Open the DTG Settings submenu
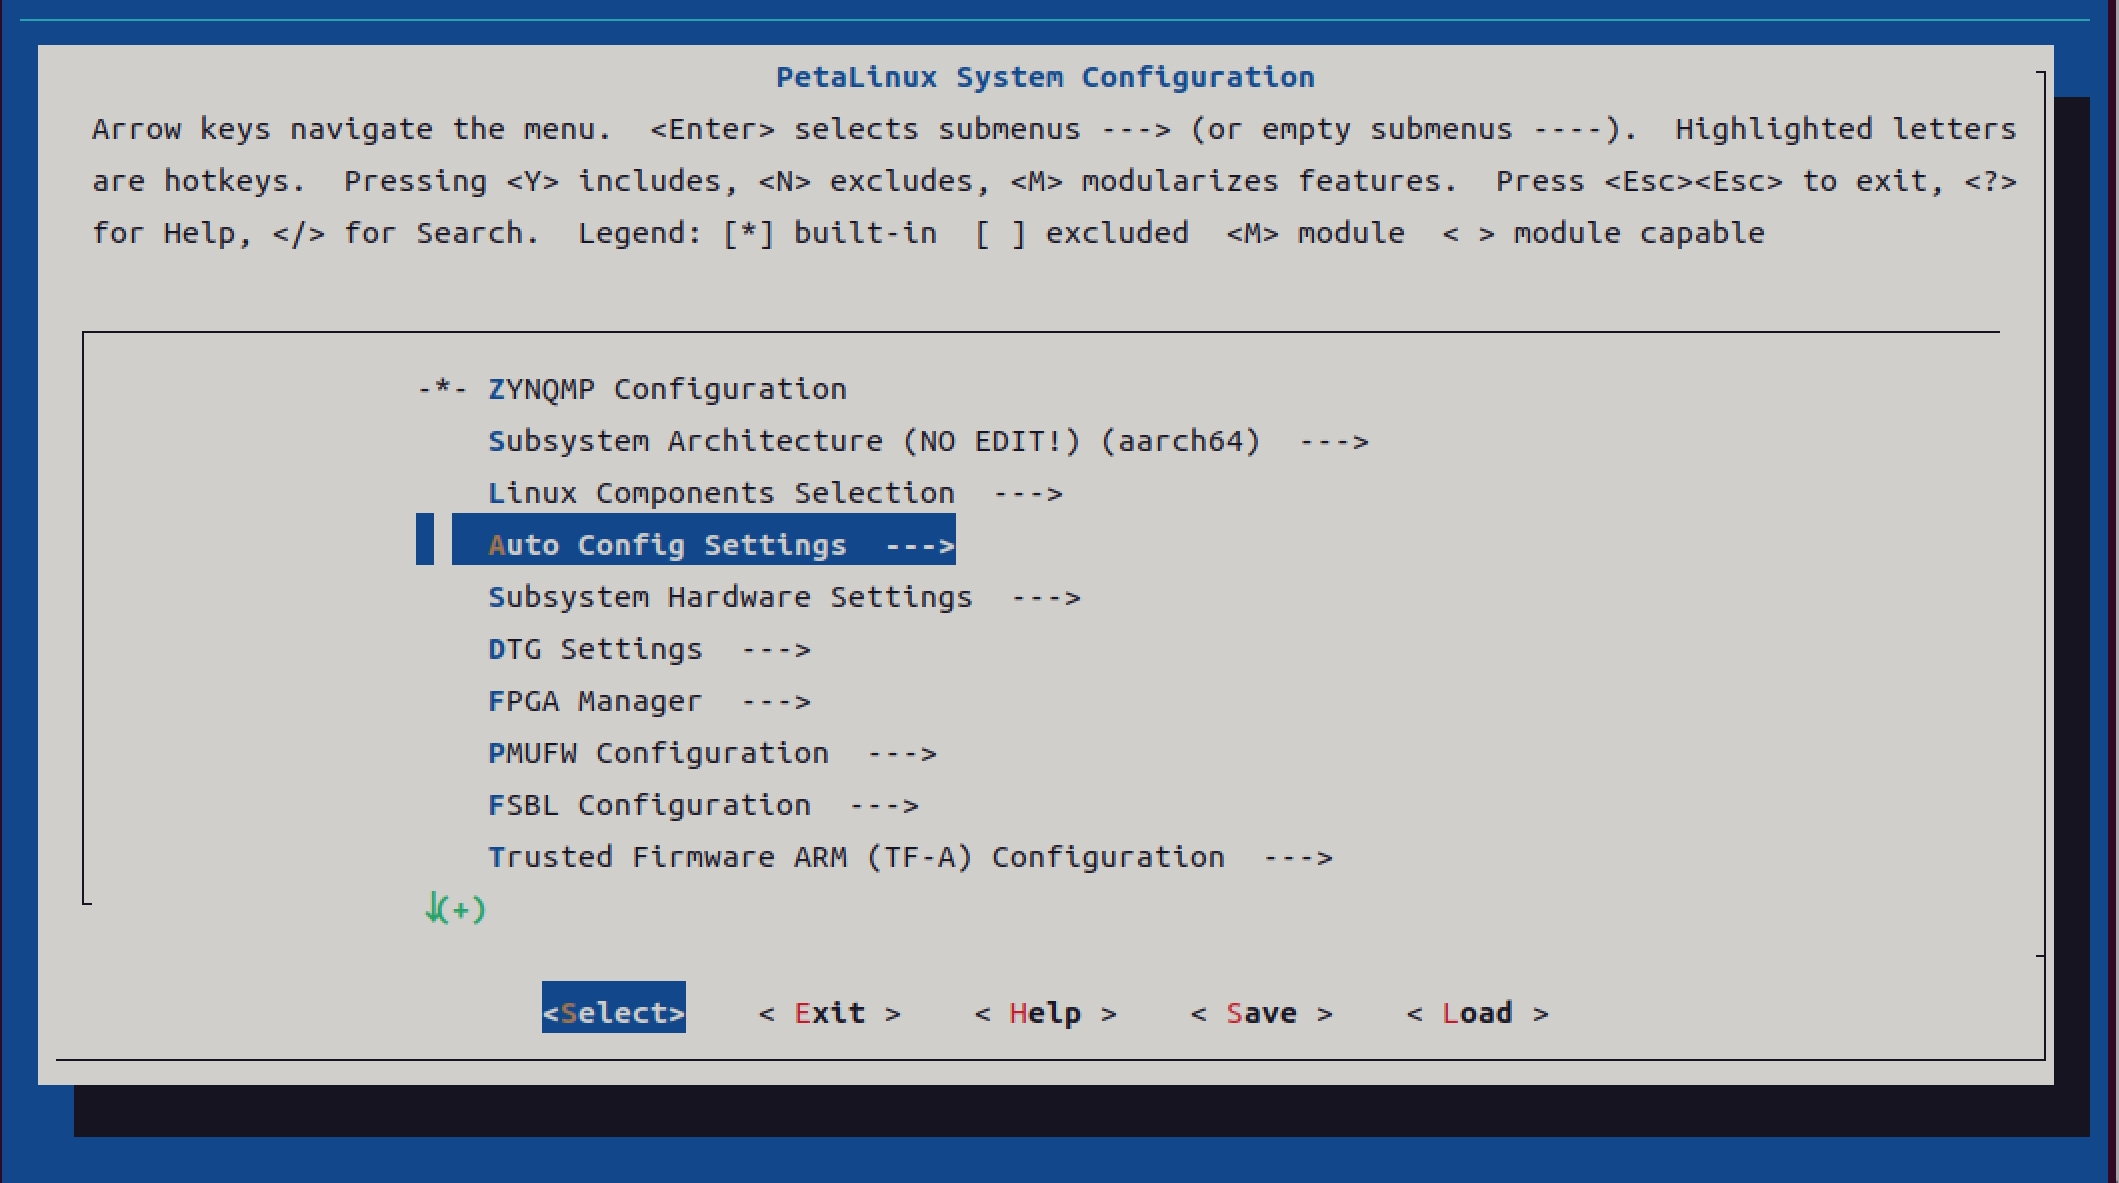Image resolution: width=2119 pixels, height=1183 pixels. click(x=649, y=649)
